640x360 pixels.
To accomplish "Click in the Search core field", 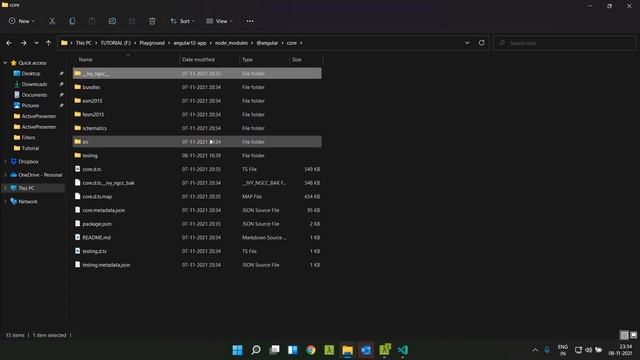I will (x=565, y=43).
